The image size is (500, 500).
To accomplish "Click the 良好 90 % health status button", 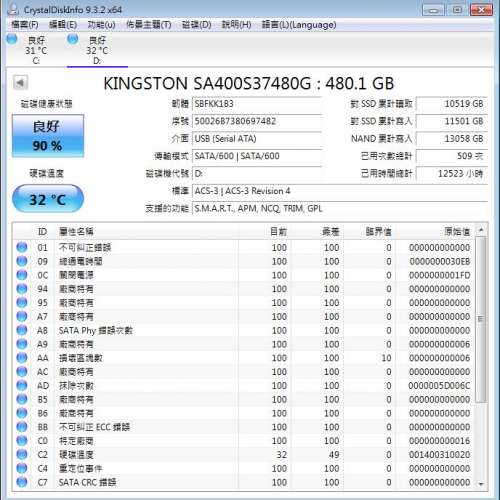I will (x=48, y=136).
